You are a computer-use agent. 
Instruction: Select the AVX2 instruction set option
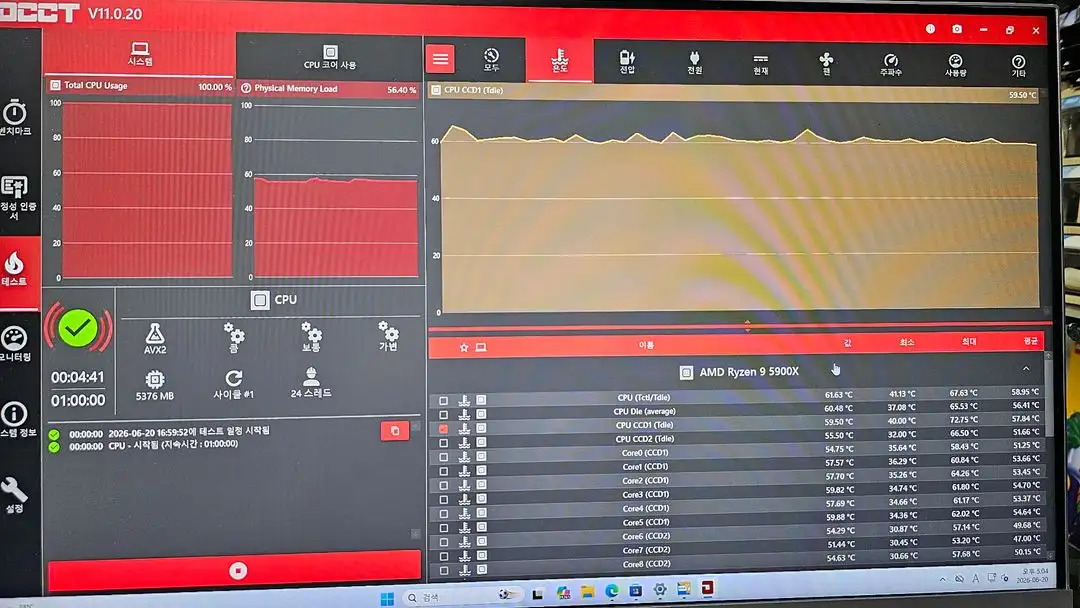tap(155, 339)
